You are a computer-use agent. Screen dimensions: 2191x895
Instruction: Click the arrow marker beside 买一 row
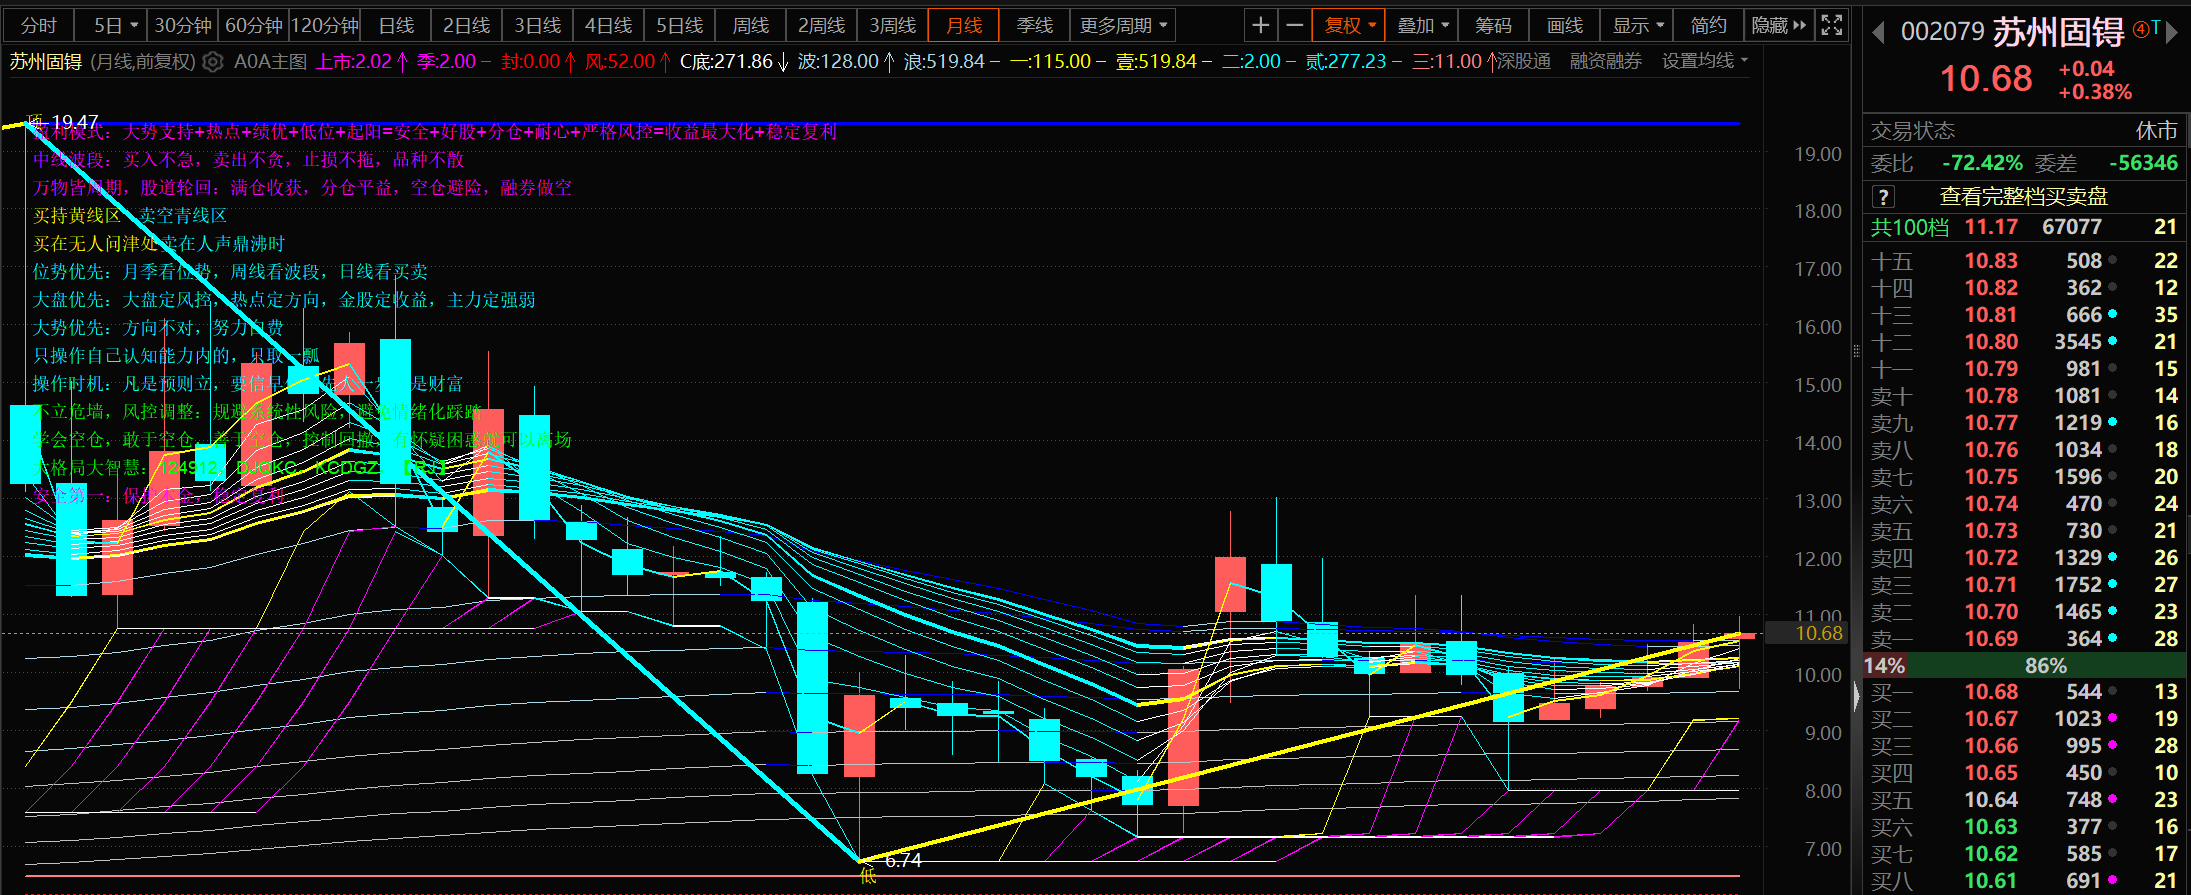pyautogui.click(x=1858, y=695)
